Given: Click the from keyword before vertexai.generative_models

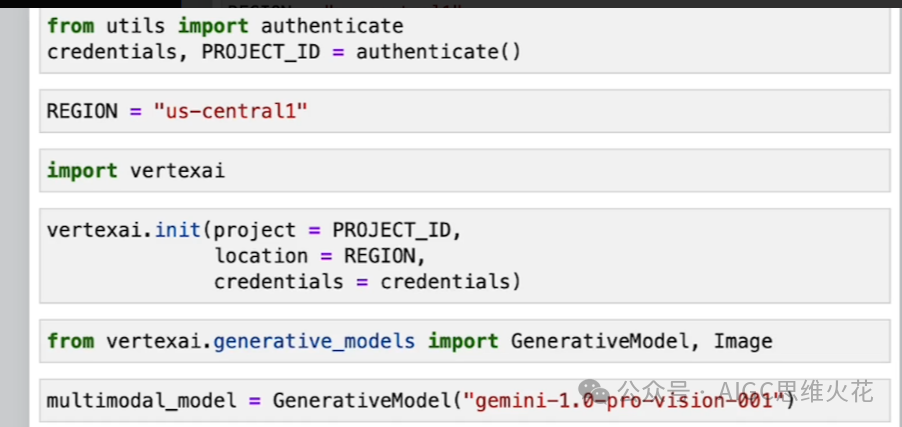Looking at the screenshot, I should click(70, 341).
